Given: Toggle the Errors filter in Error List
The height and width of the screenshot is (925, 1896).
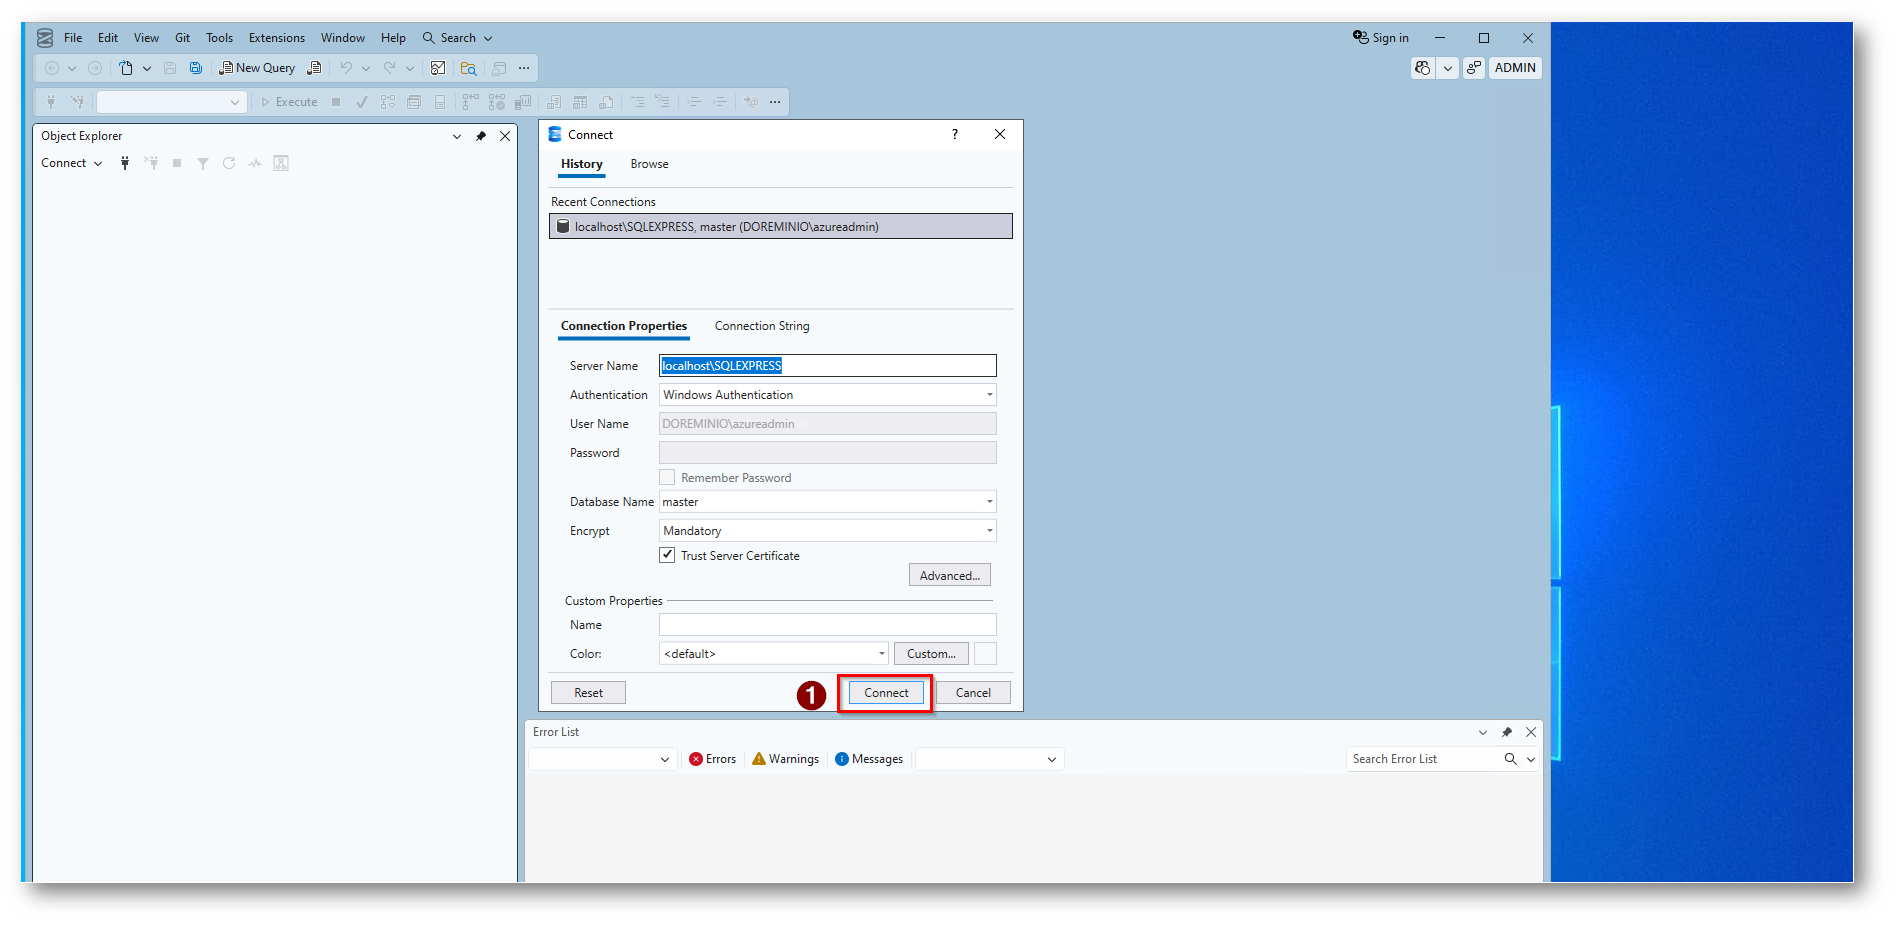Looking at the screenshot, I should point(712,759).
